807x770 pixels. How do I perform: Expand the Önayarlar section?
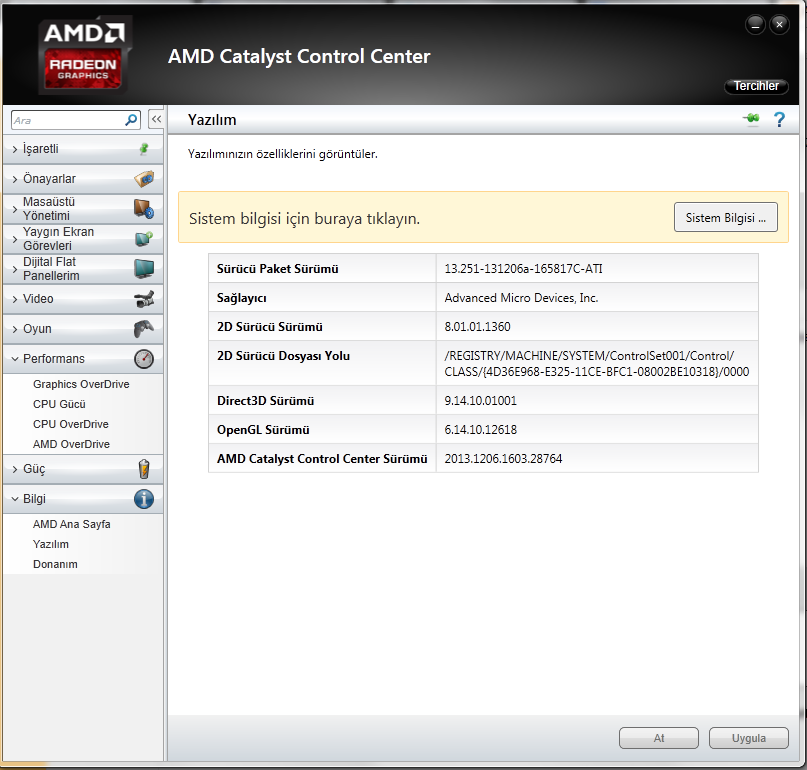(x=83, y=179)
